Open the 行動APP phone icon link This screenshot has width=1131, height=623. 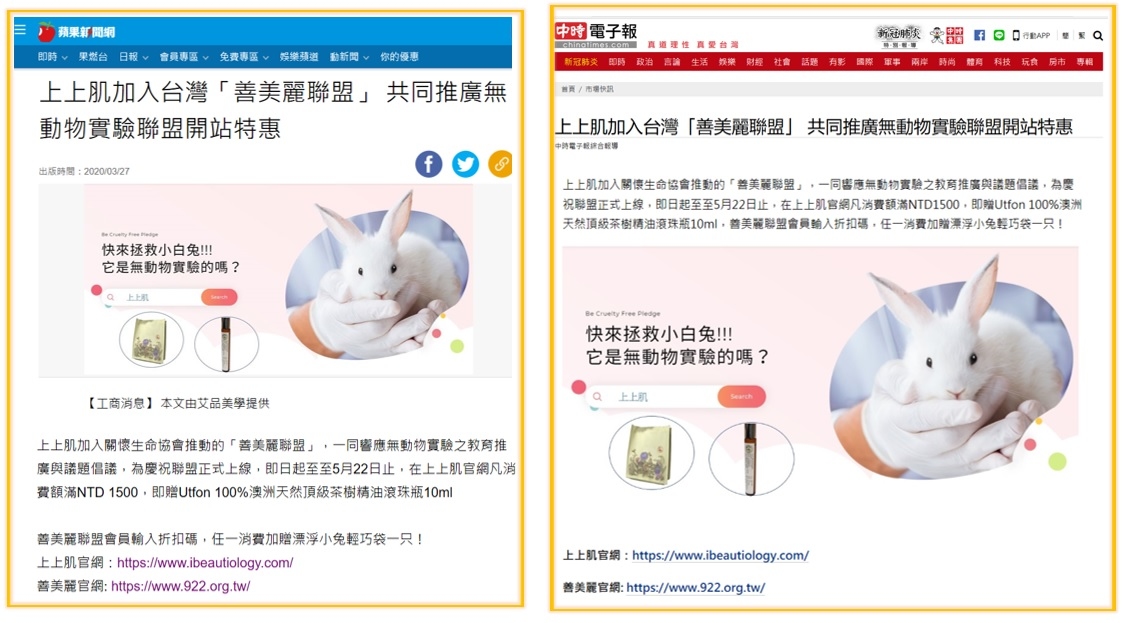click(1031, 35)
